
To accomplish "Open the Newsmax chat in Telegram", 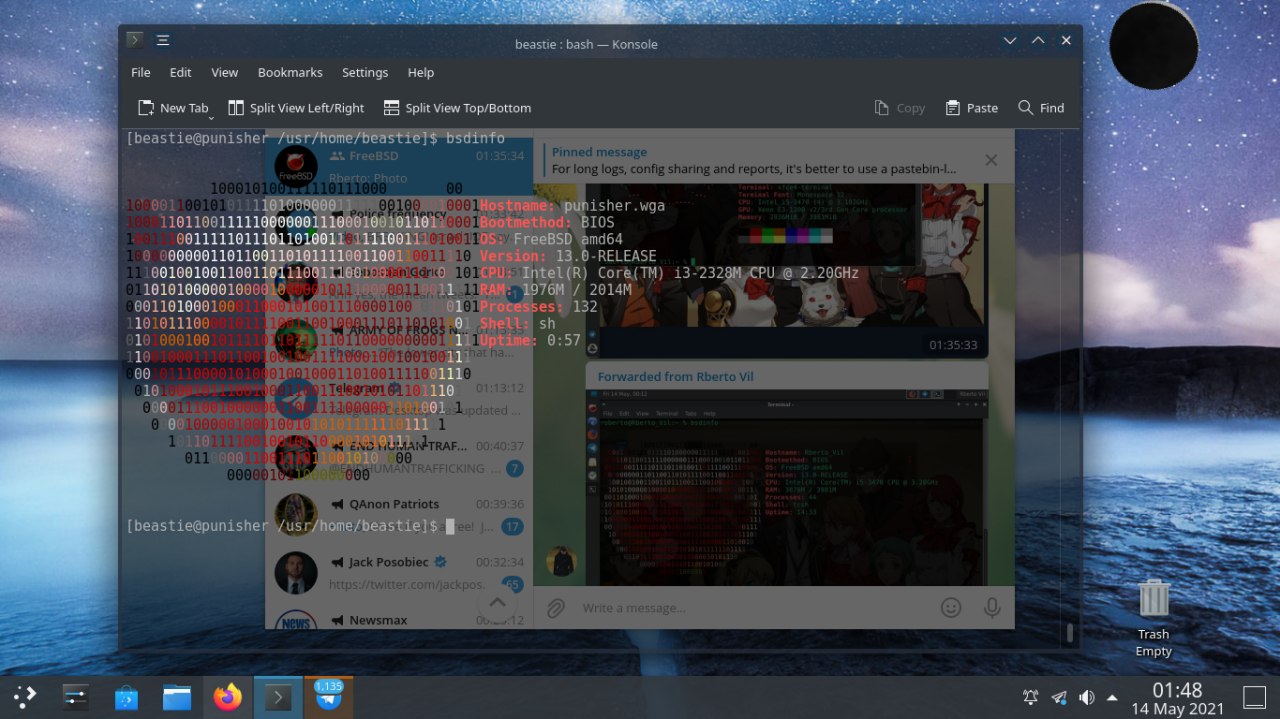I will (399, 618).
